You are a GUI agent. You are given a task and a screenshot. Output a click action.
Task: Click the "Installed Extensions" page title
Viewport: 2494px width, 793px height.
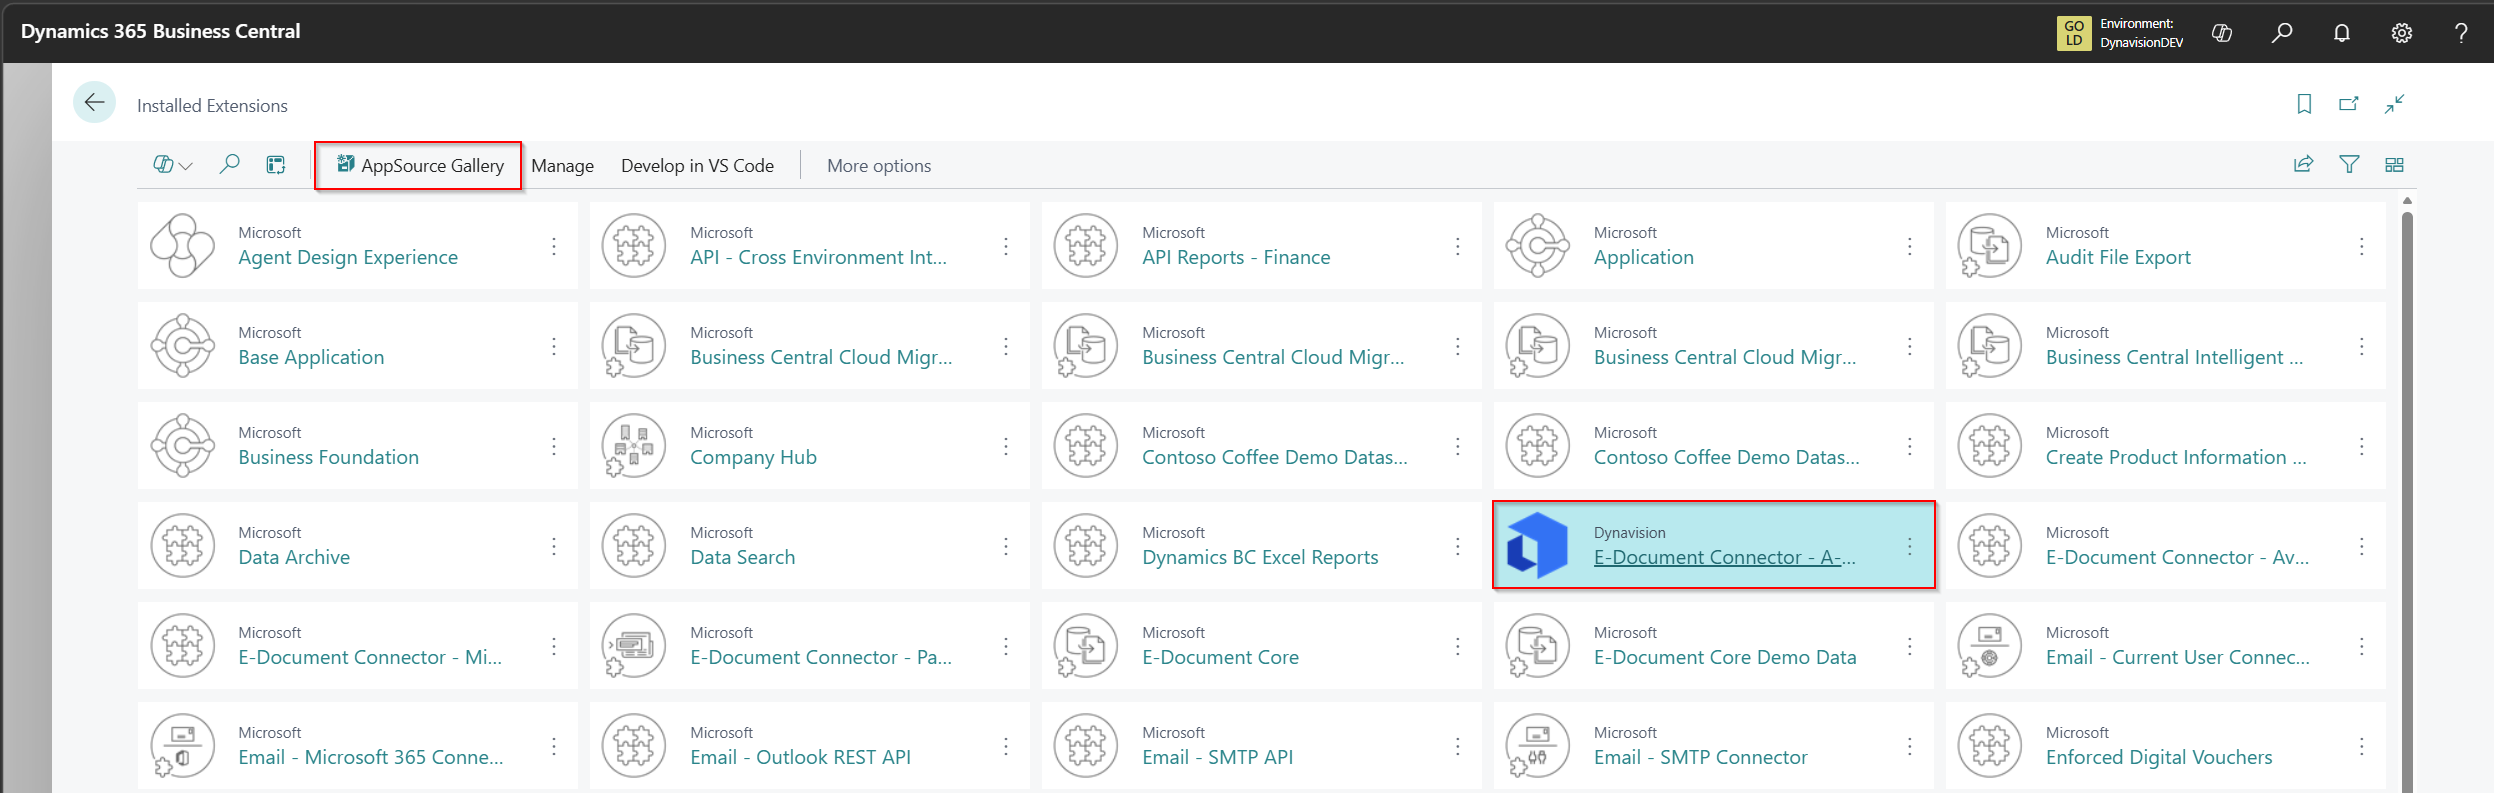(212, 106)
